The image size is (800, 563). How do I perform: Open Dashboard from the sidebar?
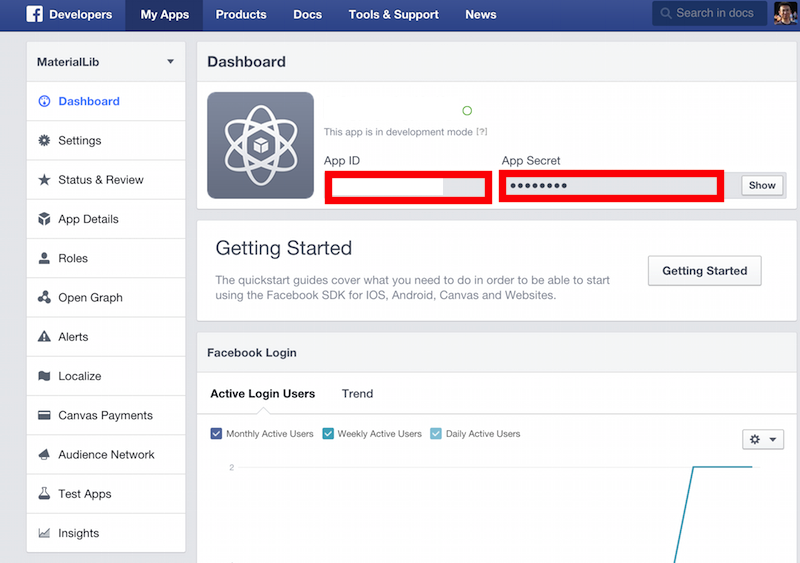106,101
